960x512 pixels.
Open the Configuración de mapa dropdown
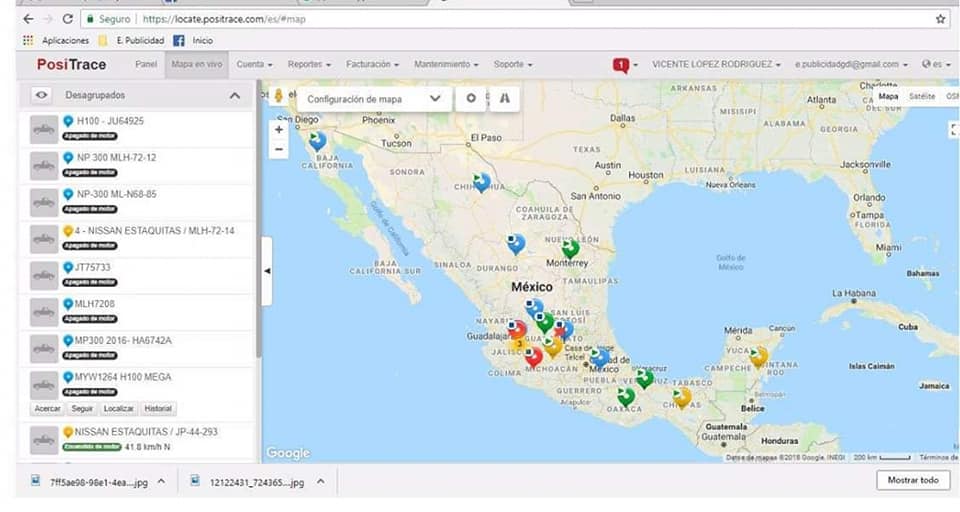tap(374, 99)
